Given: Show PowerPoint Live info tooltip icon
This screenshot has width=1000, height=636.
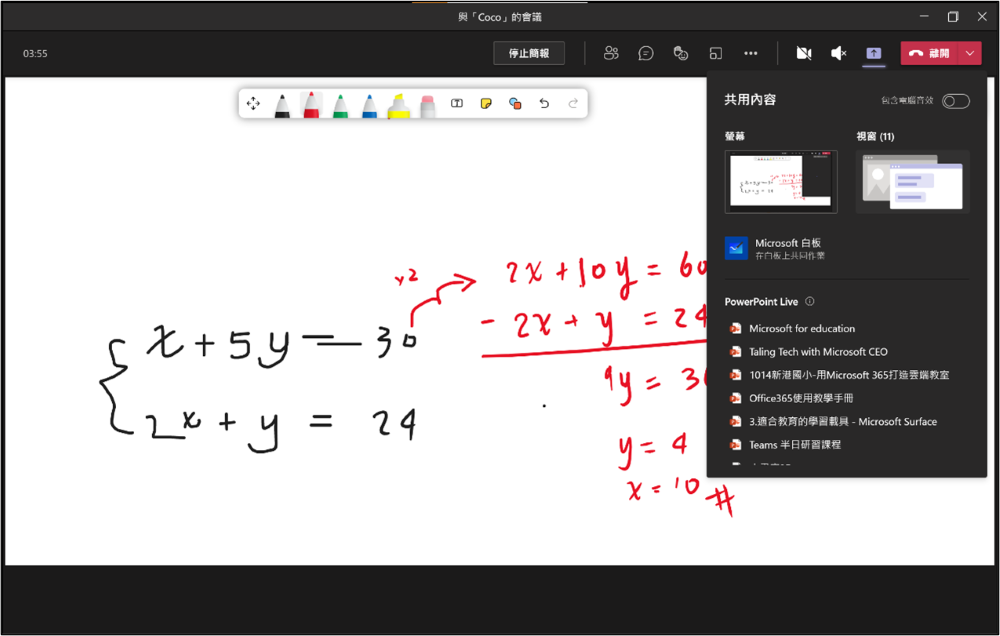Looking at the screenshot, I should 810,301.
